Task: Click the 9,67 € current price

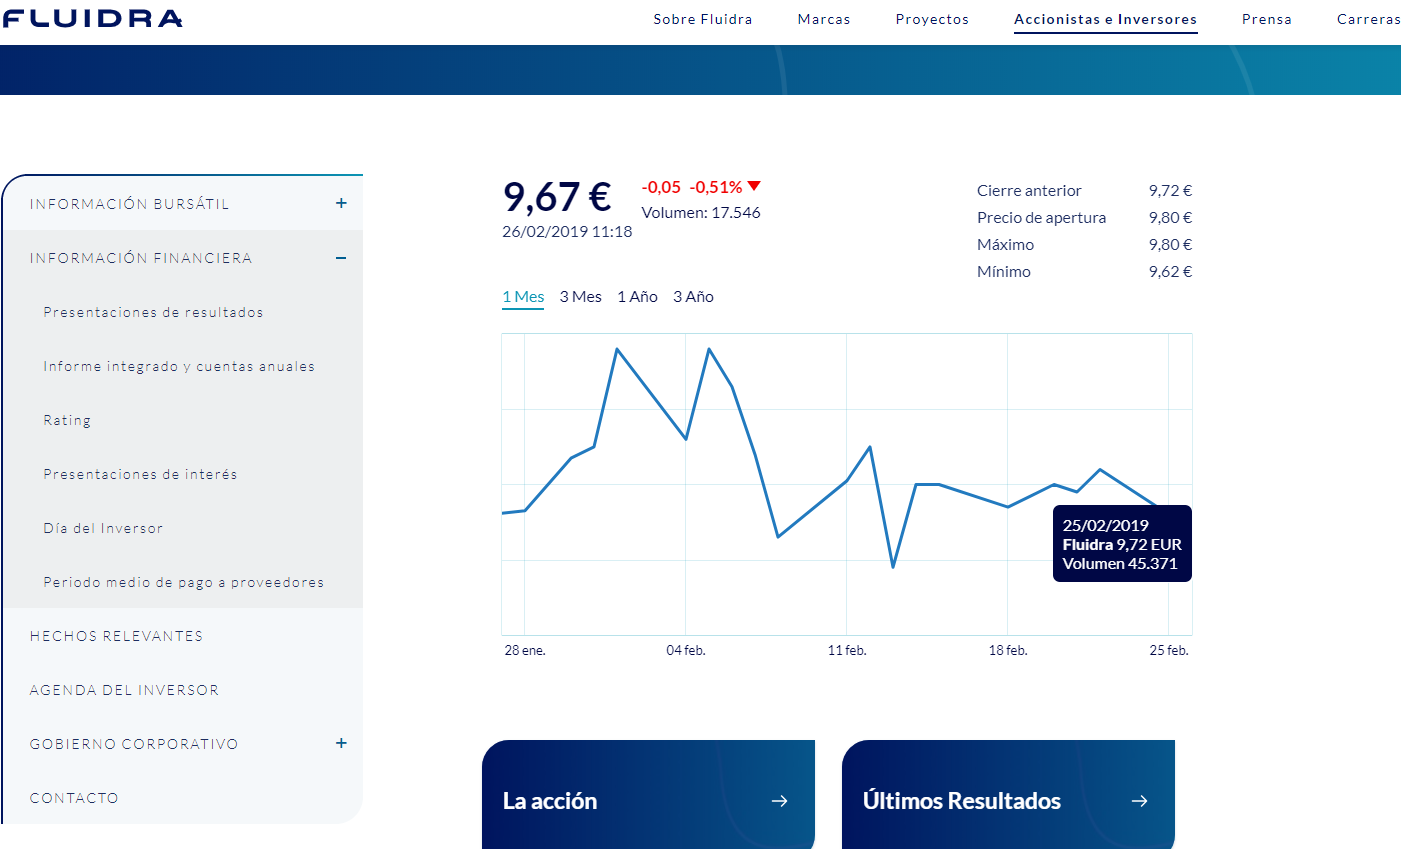Action: click(x=557, y=196)
